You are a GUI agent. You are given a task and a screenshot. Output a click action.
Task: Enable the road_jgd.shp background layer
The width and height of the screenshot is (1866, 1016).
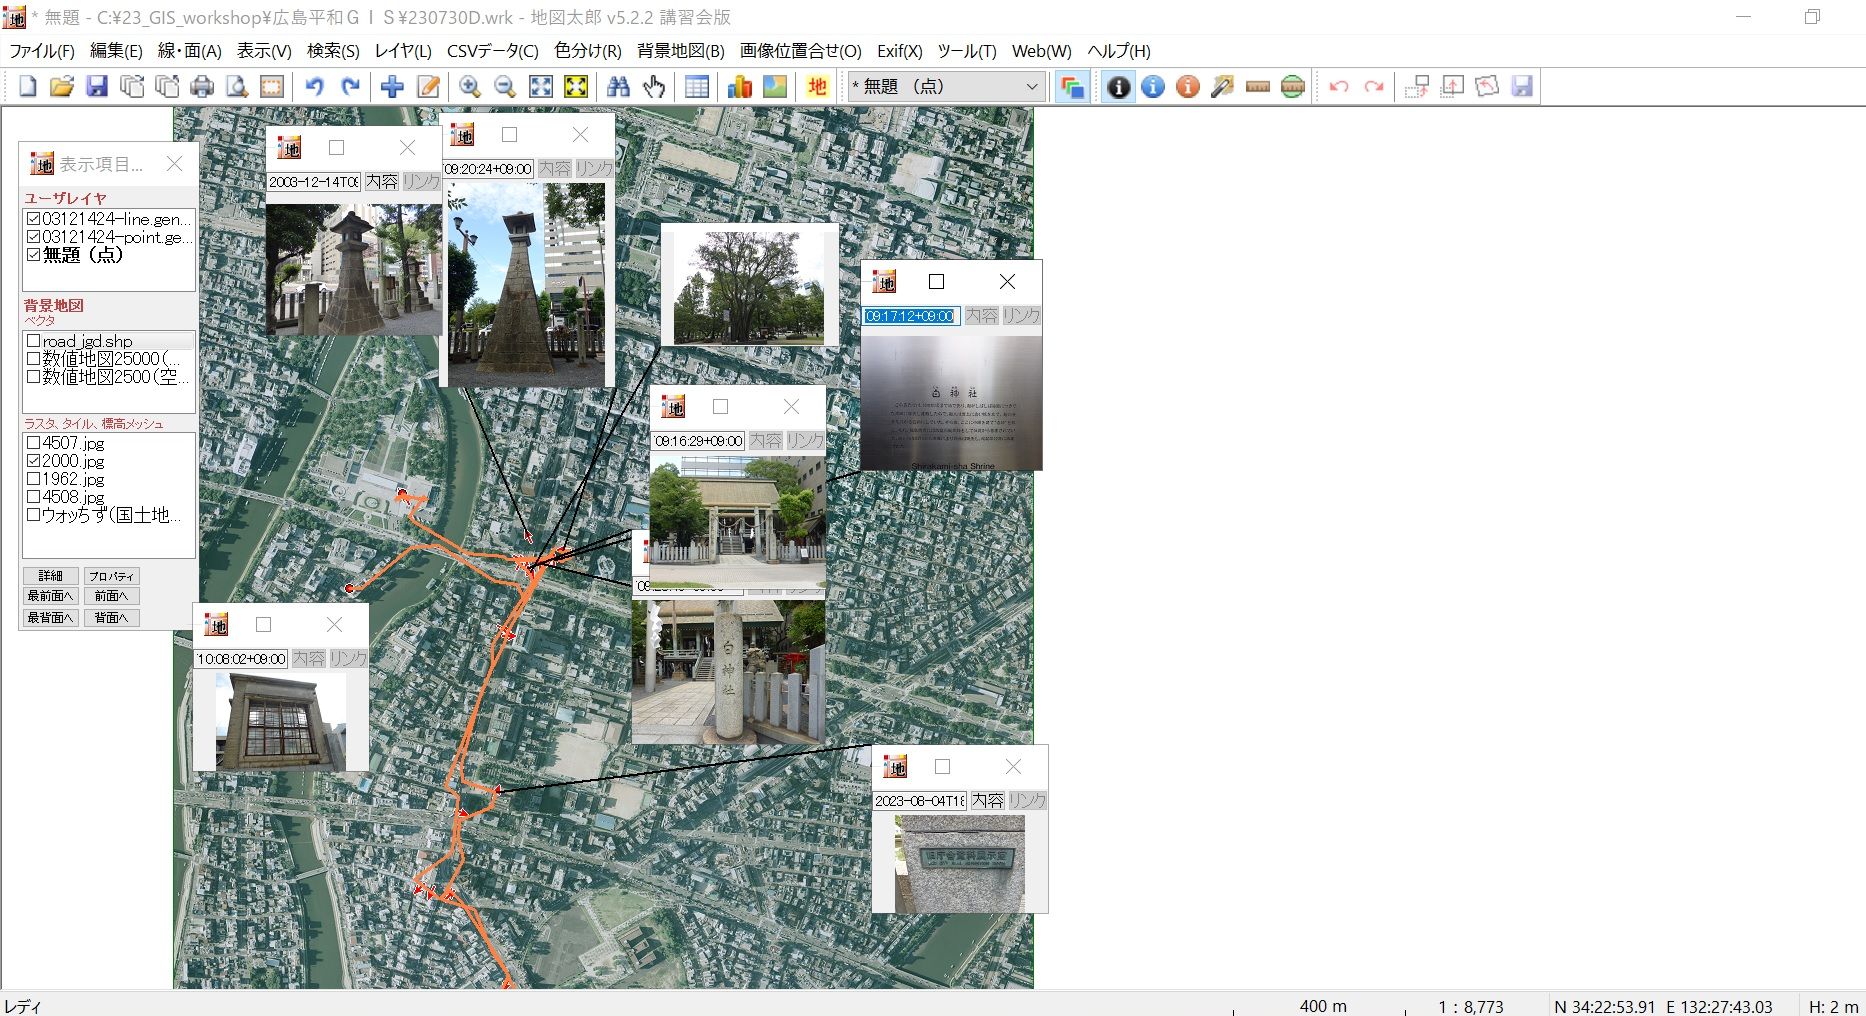tap(34, 341)
